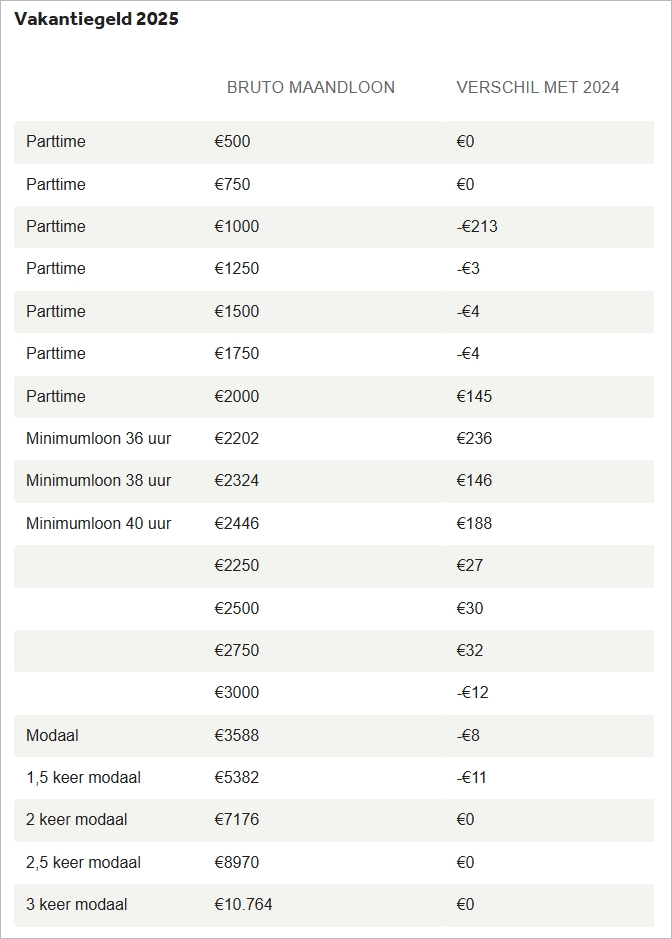Click the "Minimumloon 40 uur" row label
The width and height of the screenshot is (672, 939).
coord(98,523)
